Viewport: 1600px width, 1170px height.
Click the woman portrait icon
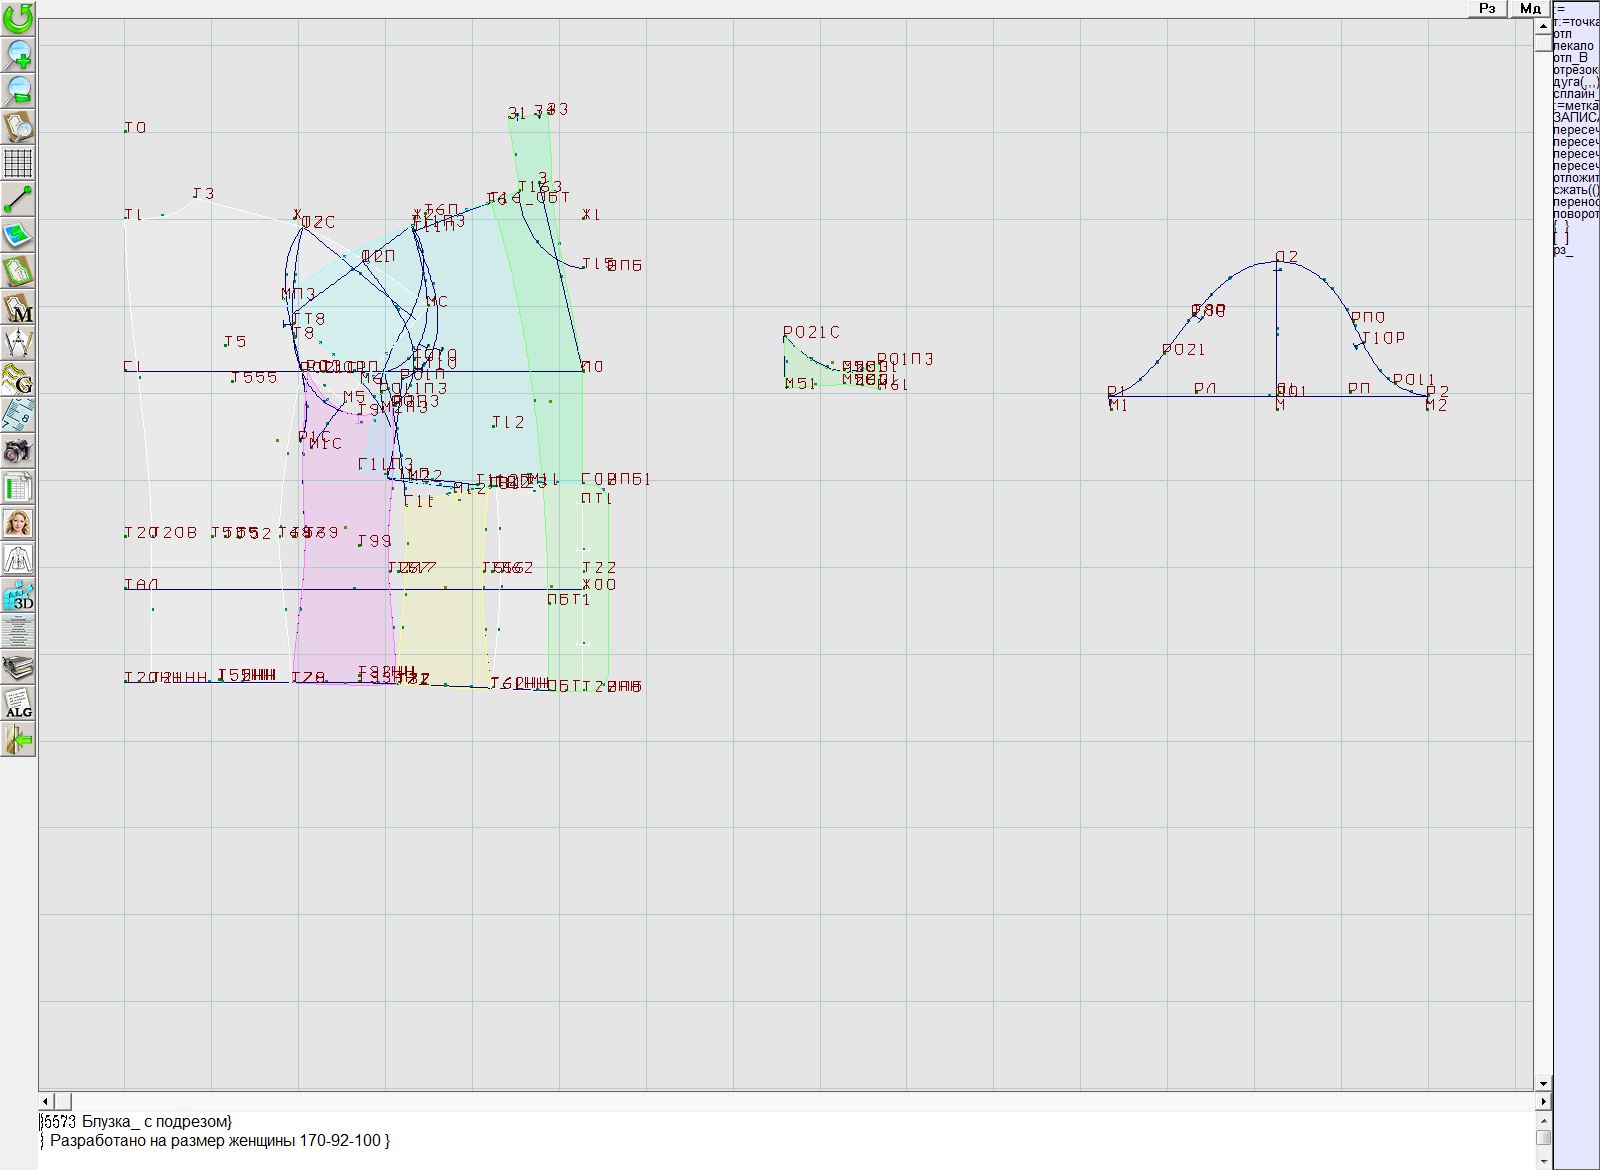coord(18,523)
